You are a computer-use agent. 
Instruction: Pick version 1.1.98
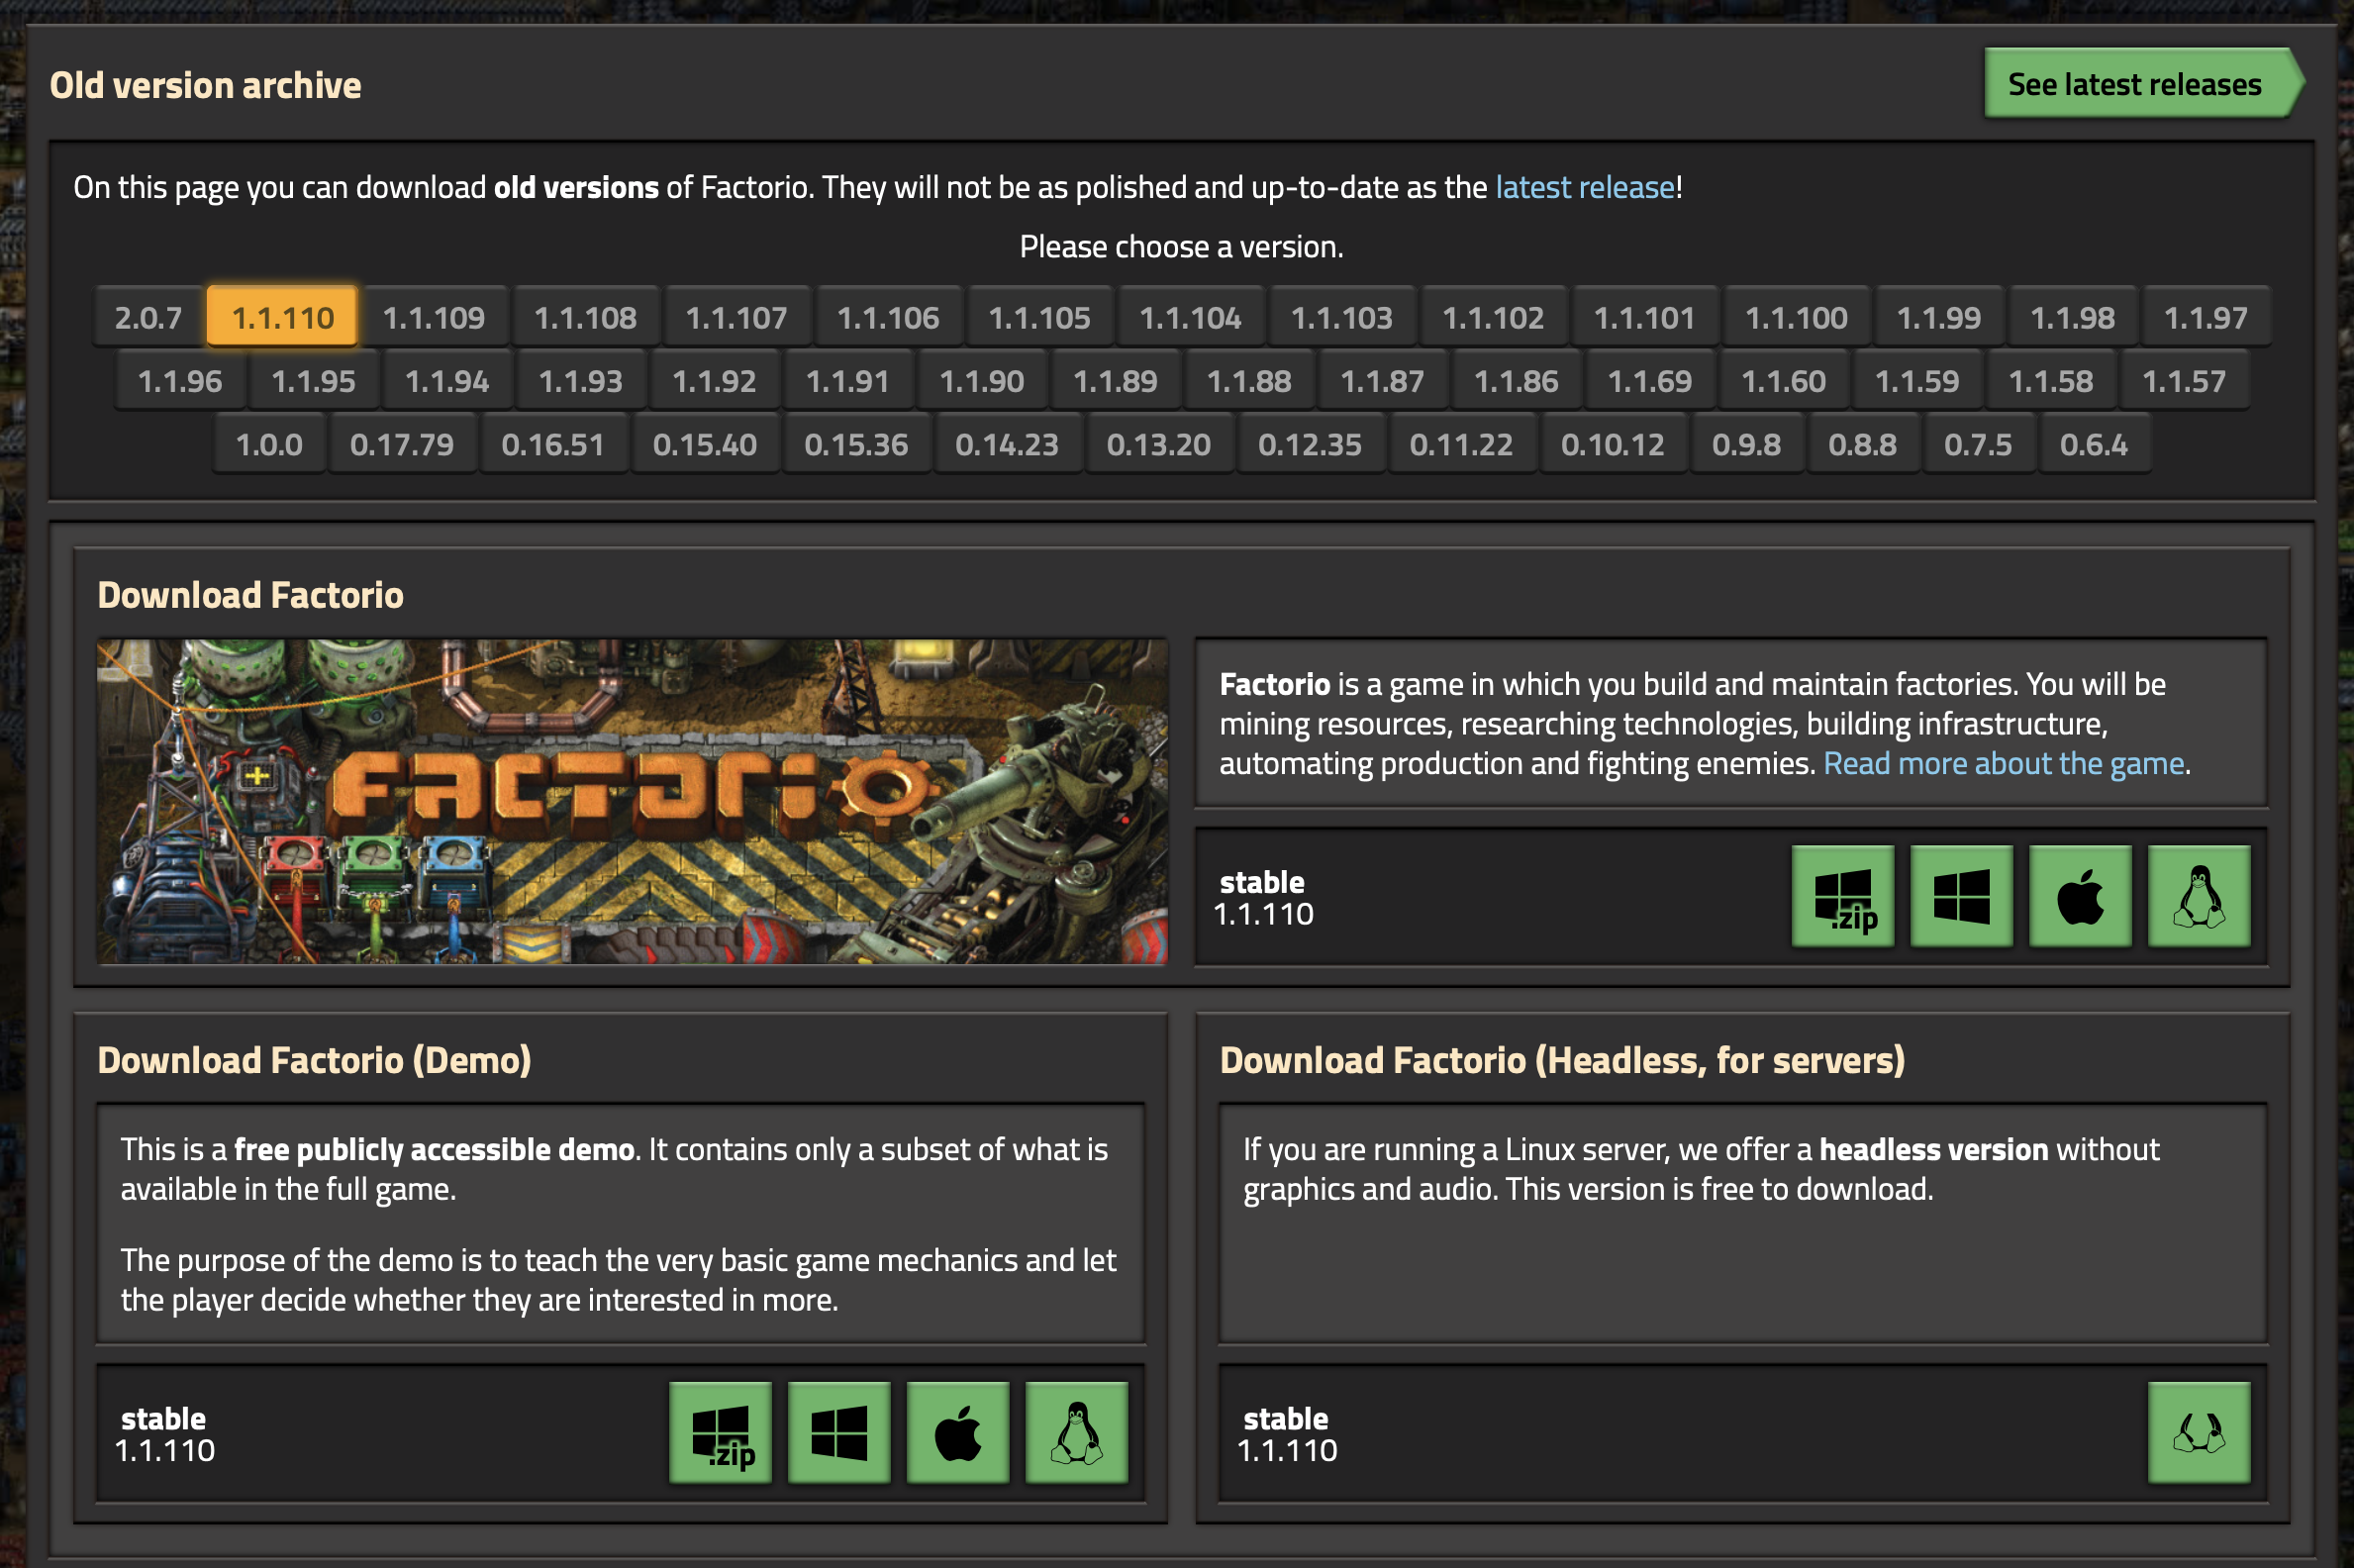click(2073, 317)
